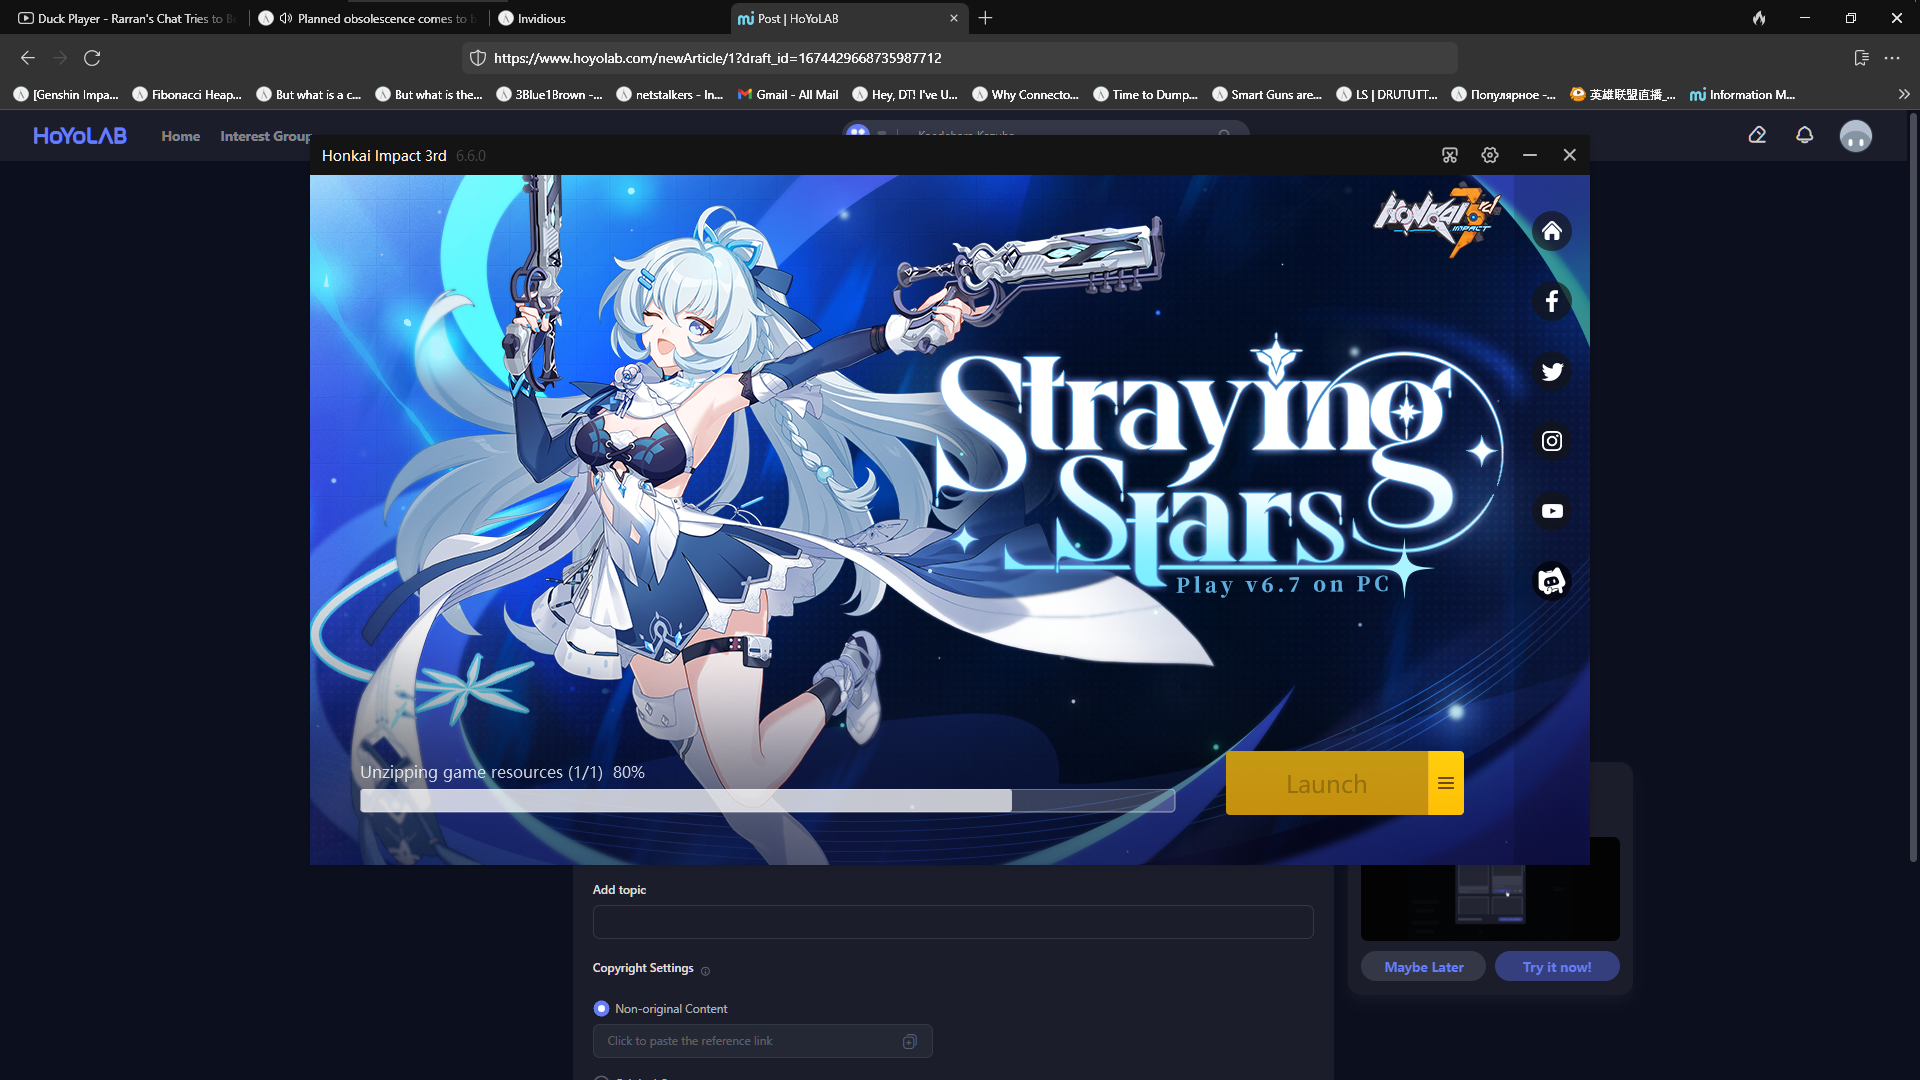
Task: Expand the bookmarks overflow chevron
Action: pos(1904,93)
